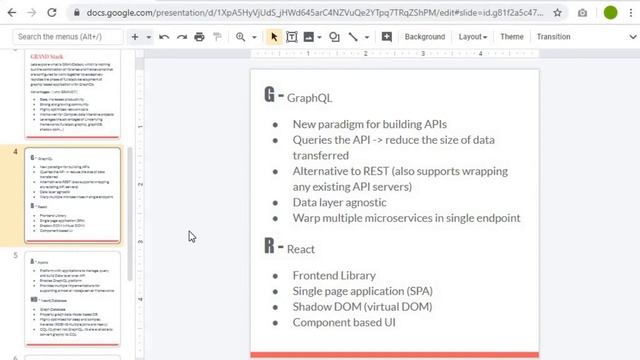Open the green profile avatar
The image size is (640, 360).
click(610, 13)
